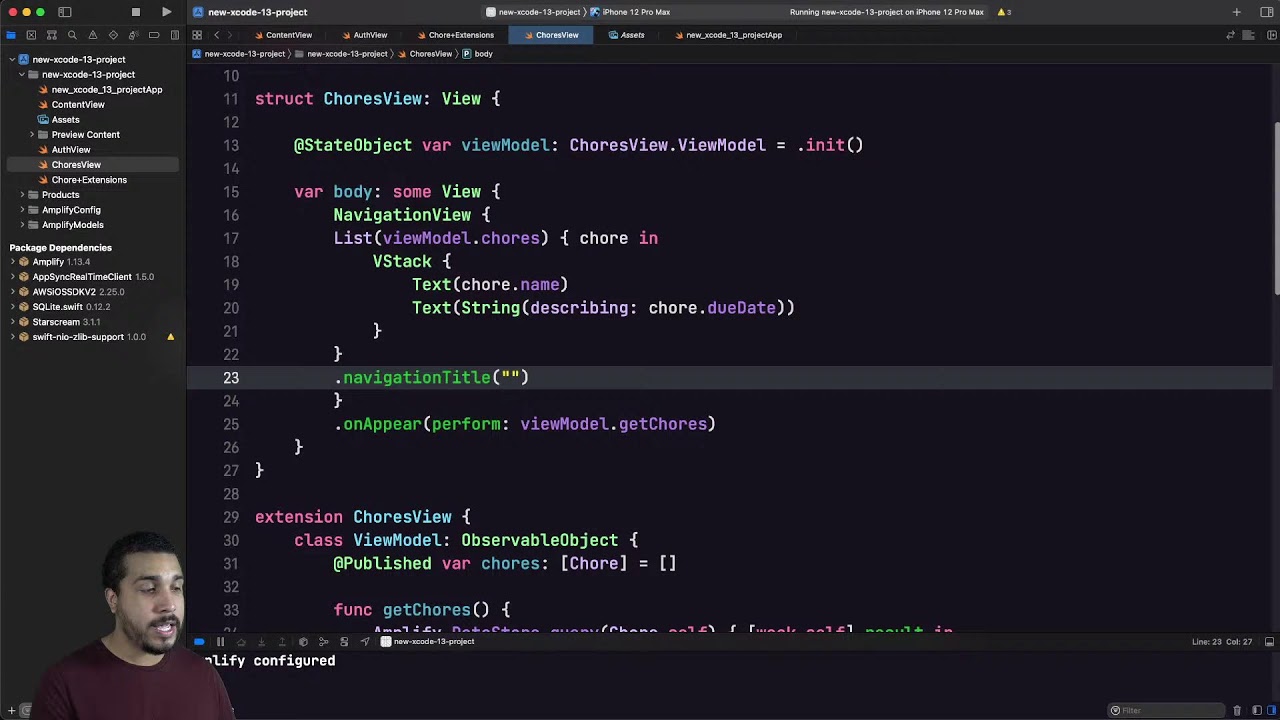Viewport: 1280px width, 720px height.
Task: Open the related items grid icon
Action: coord(197,35)
